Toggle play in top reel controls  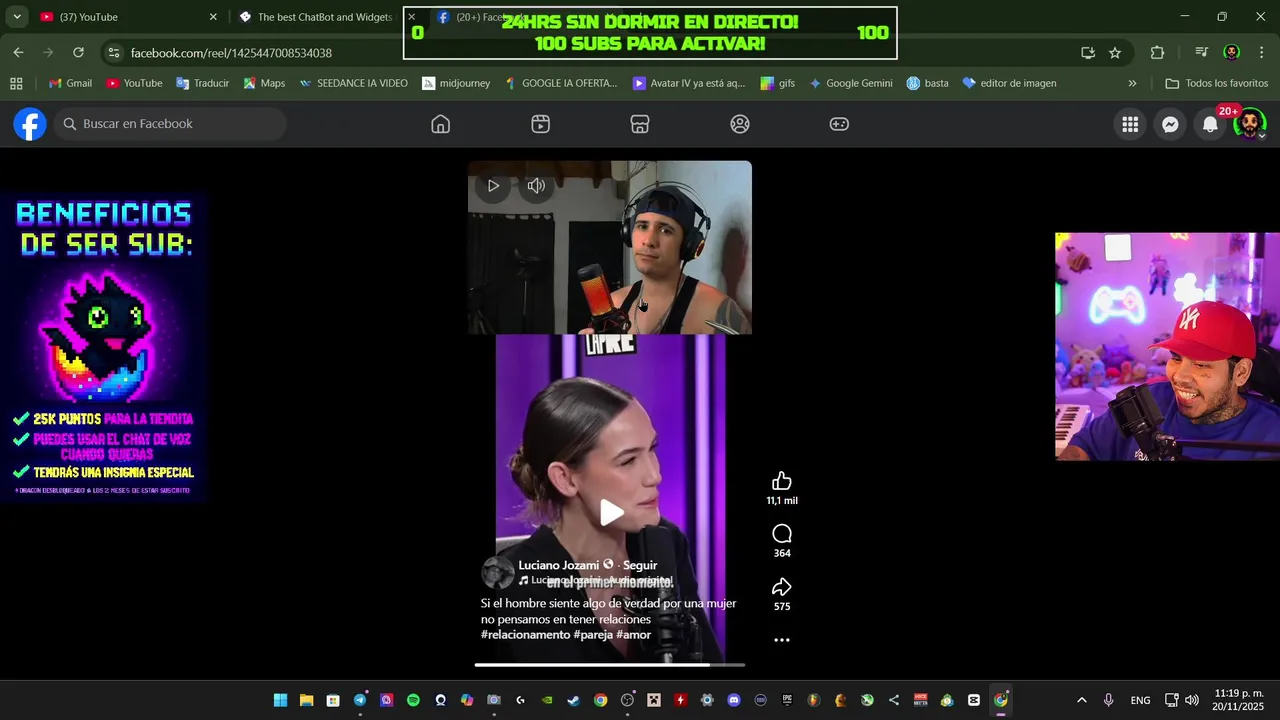pos(493,186)
